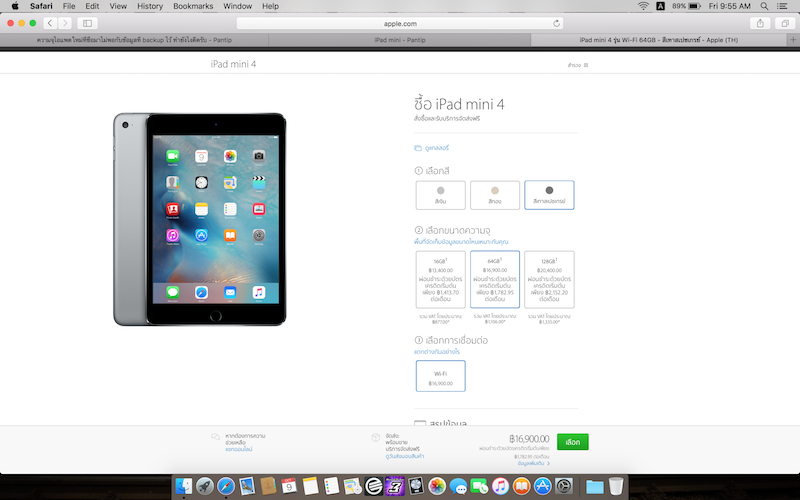Viewport: 800px width, 500px height.
Task: Open Finder from the Dock
Action: coord(184,486)
